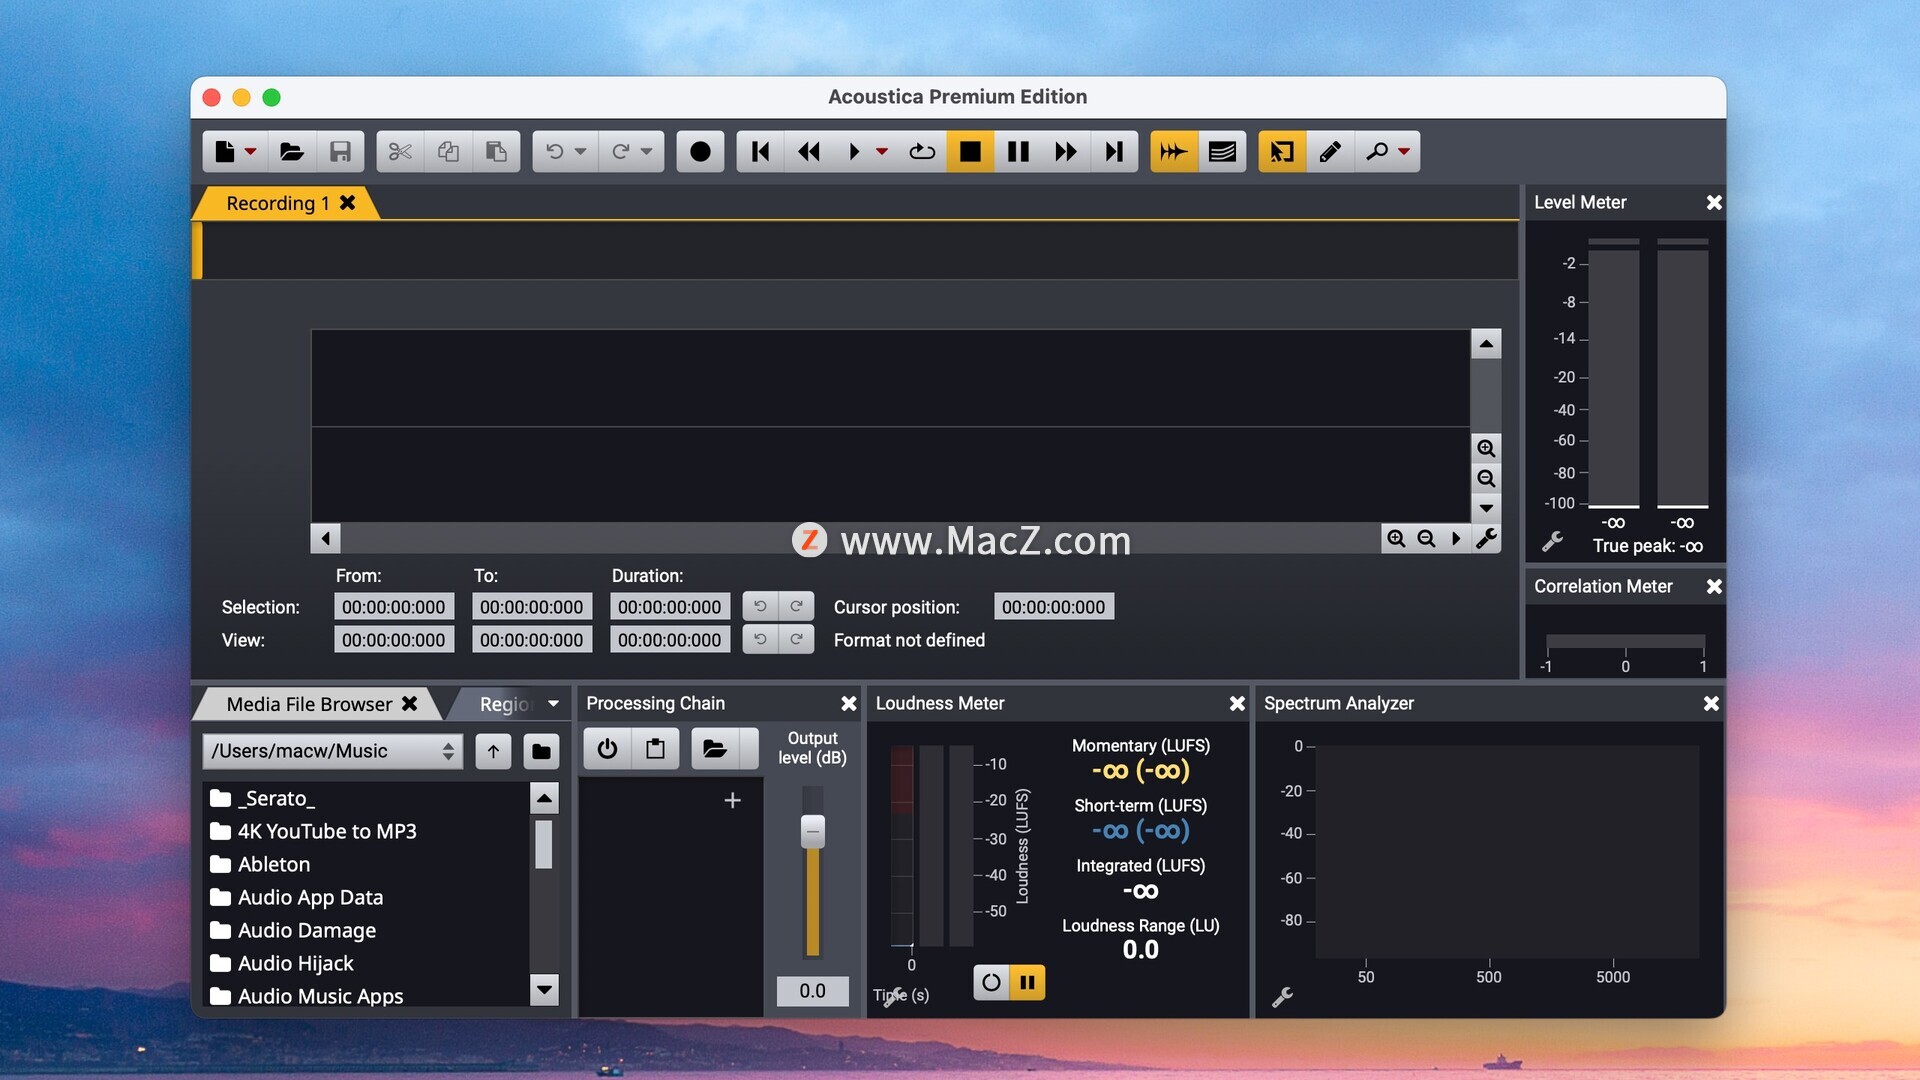
Task: Zoom out horizontally on the timeline
Action: tap(1426, 538)
